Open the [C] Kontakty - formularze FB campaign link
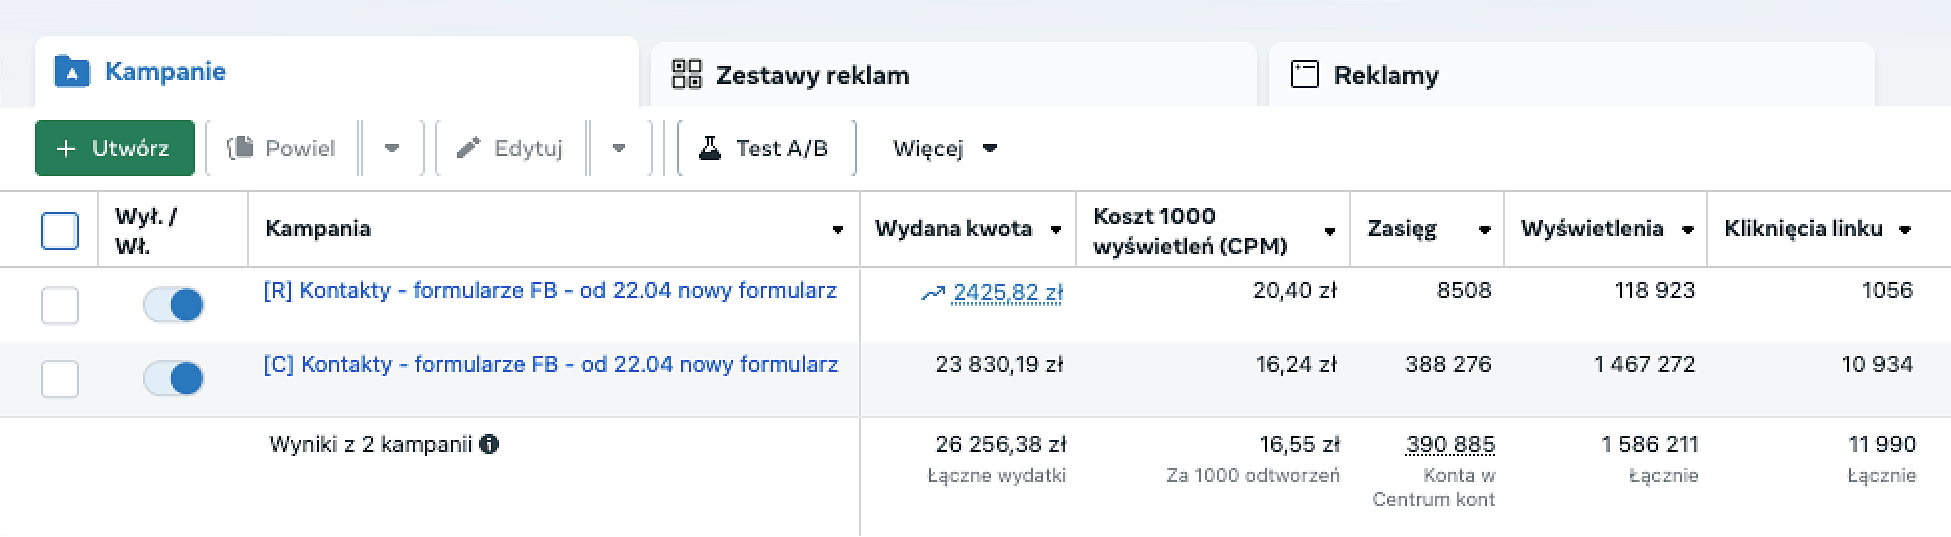The height and width of the screenshot is (537, 1951). (x=550, y=364)
